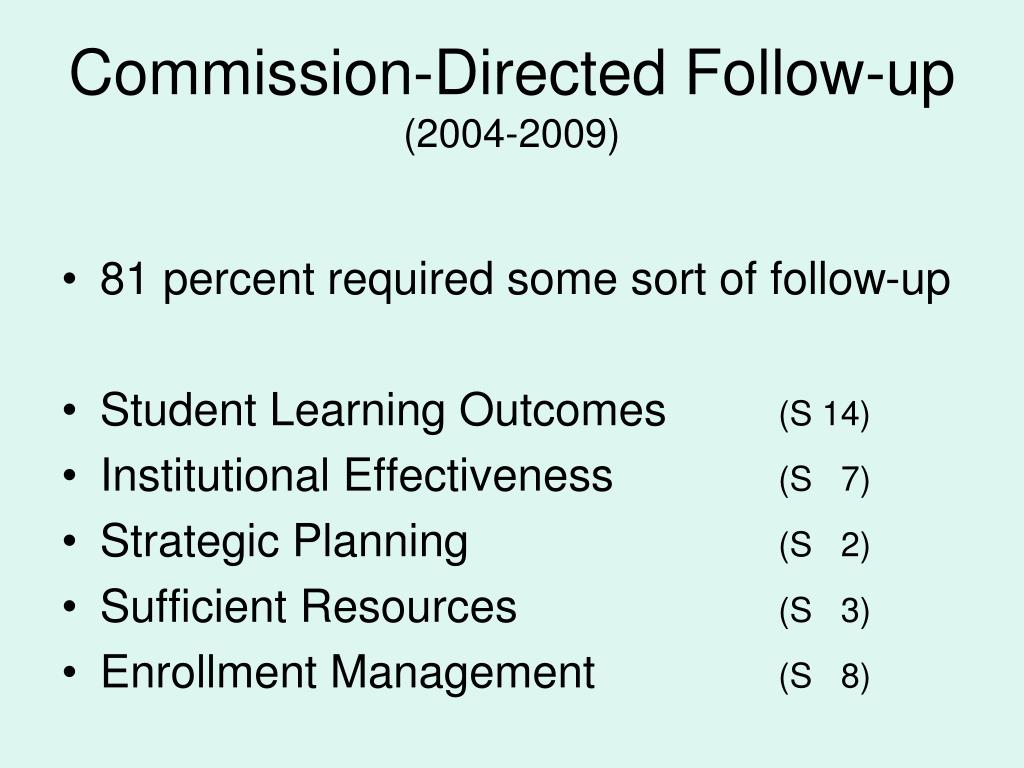Select Enrollment Management line

tap(347, 673)
